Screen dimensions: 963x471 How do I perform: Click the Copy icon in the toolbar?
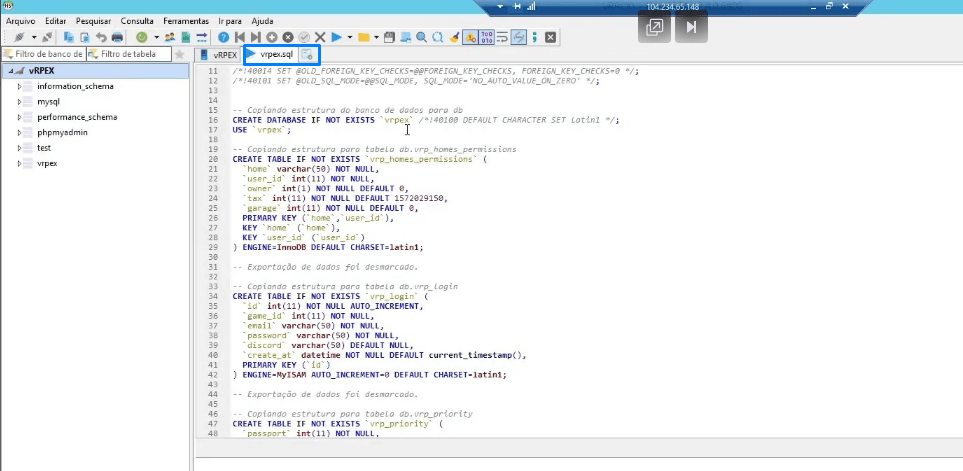69,37
